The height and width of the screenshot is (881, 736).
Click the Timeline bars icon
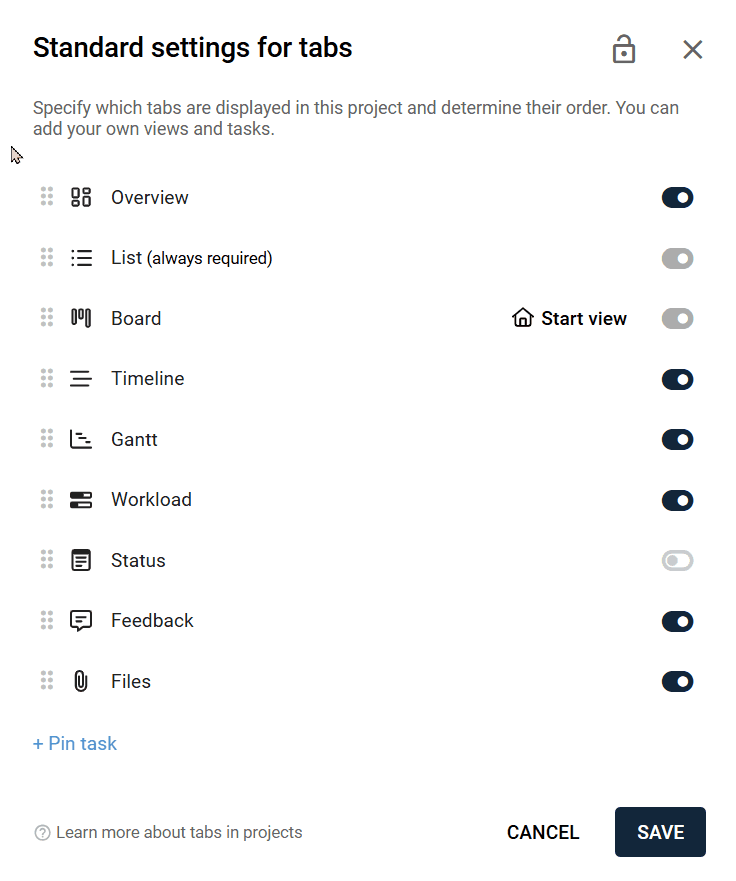[81, 379]
